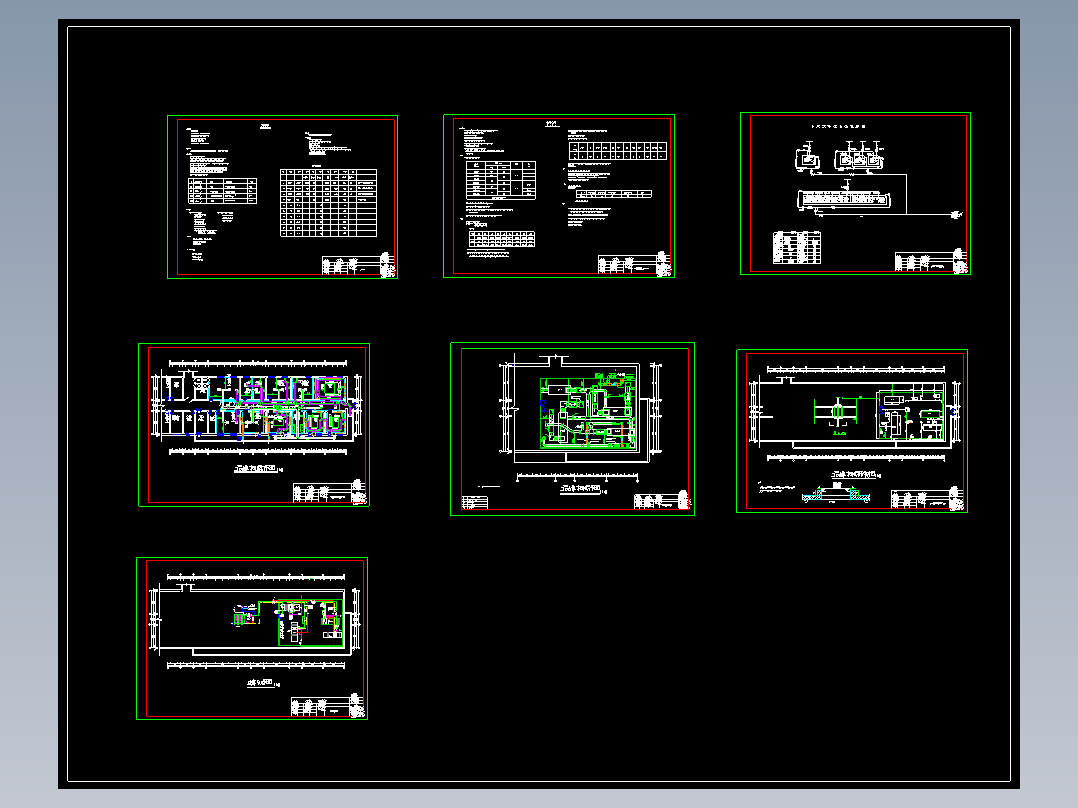Click the tall eleven-row schedule table
The width and height of the screenshot is (1078, 808).
[x=329, y=203]
